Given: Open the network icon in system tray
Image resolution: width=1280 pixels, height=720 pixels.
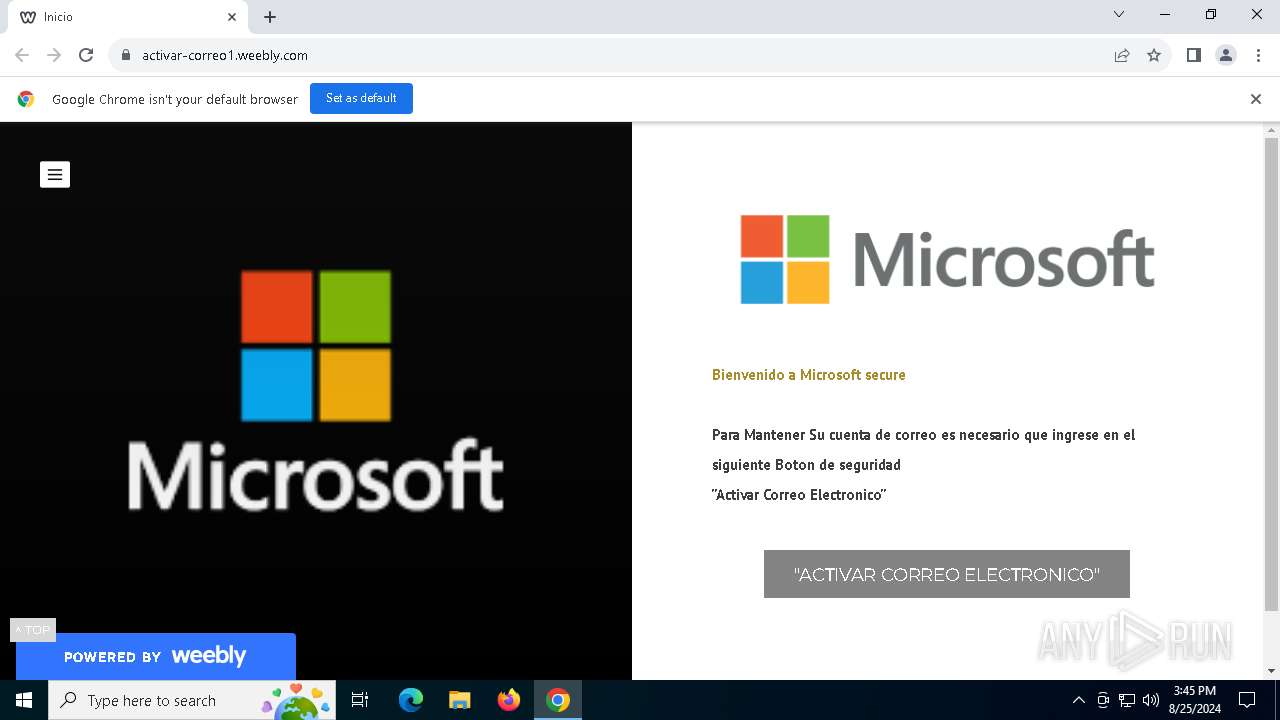Looking at the screenshot, I should [1127, 700].
